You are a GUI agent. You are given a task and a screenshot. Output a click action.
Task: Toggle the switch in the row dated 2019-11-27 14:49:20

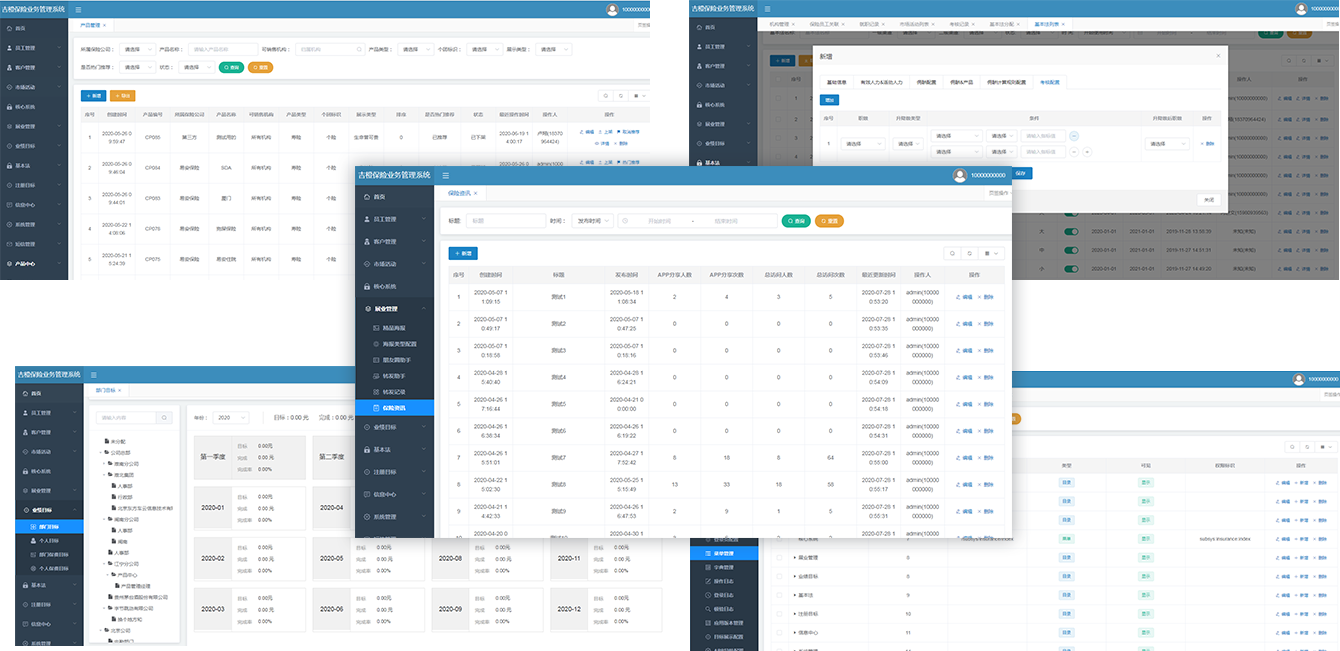1071,268
